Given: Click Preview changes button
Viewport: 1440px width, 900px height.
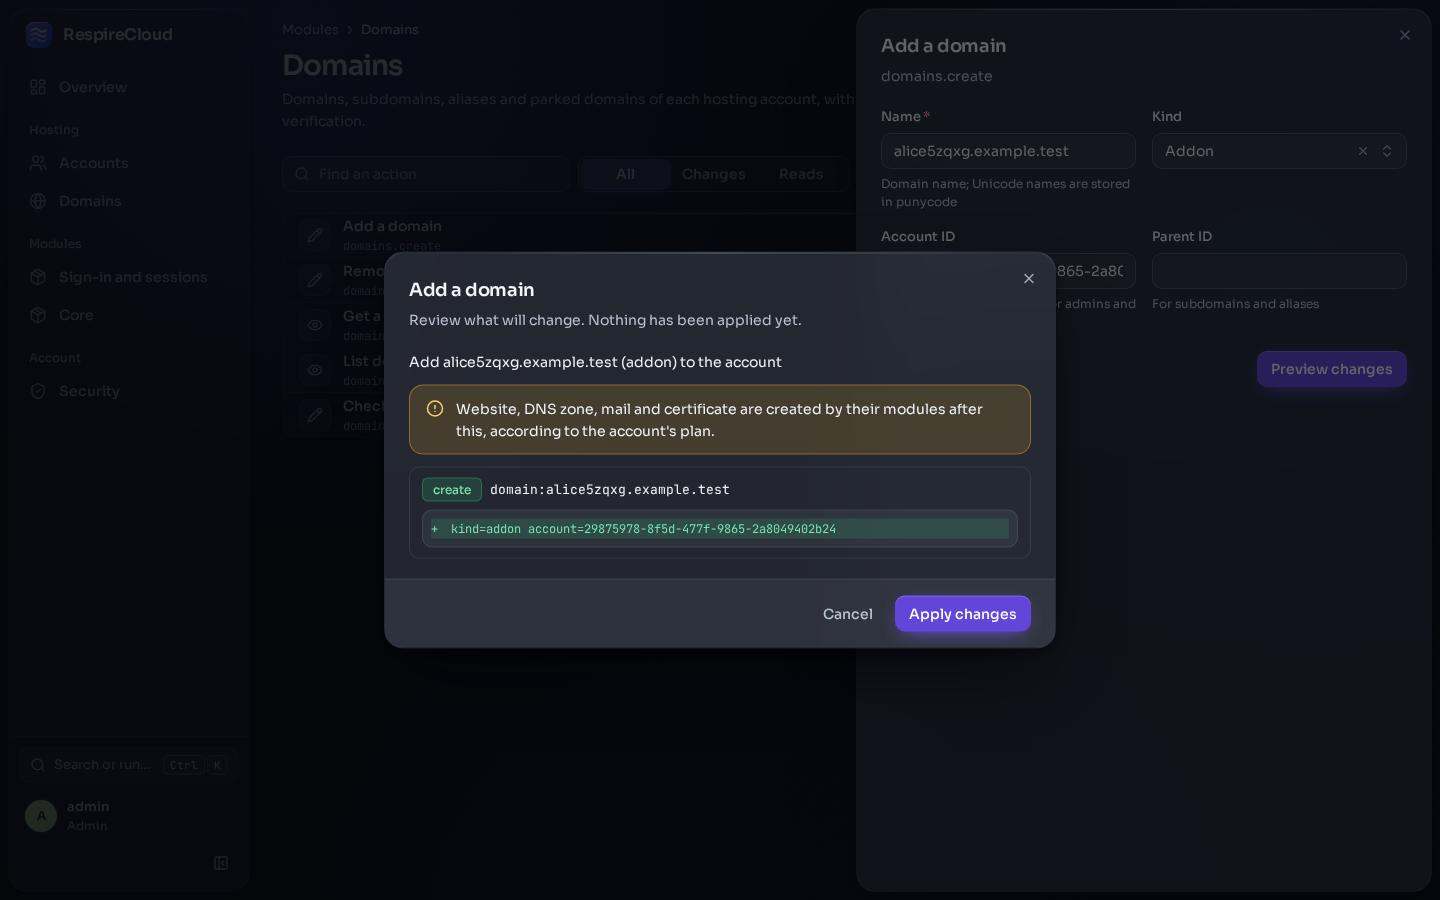Looking at the screenshot, I should 1332,369.
